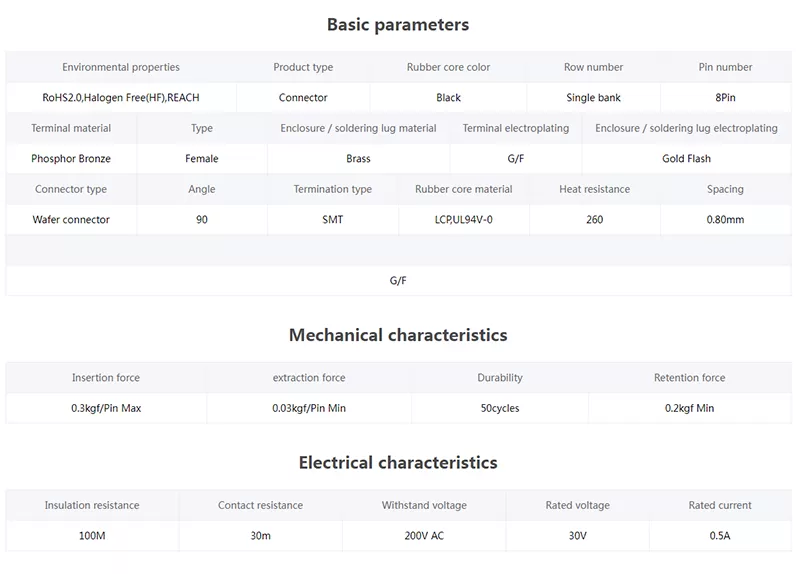Select the Single bank value
The height and width of the screenshot is (574, 800).
[x=593, y=97]
